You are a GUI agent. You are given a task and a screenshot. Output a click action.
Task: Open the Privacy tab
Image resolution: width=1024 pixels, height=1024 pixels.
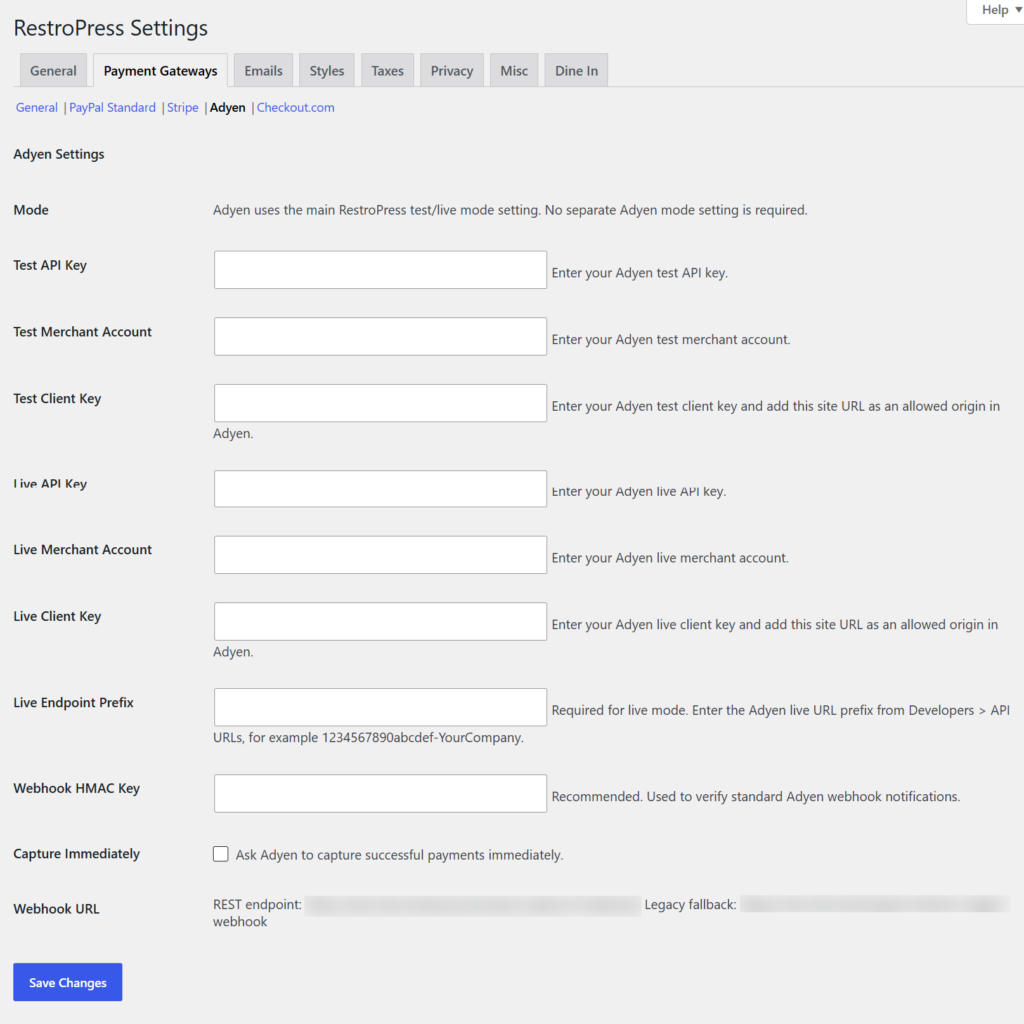point(451,71)
